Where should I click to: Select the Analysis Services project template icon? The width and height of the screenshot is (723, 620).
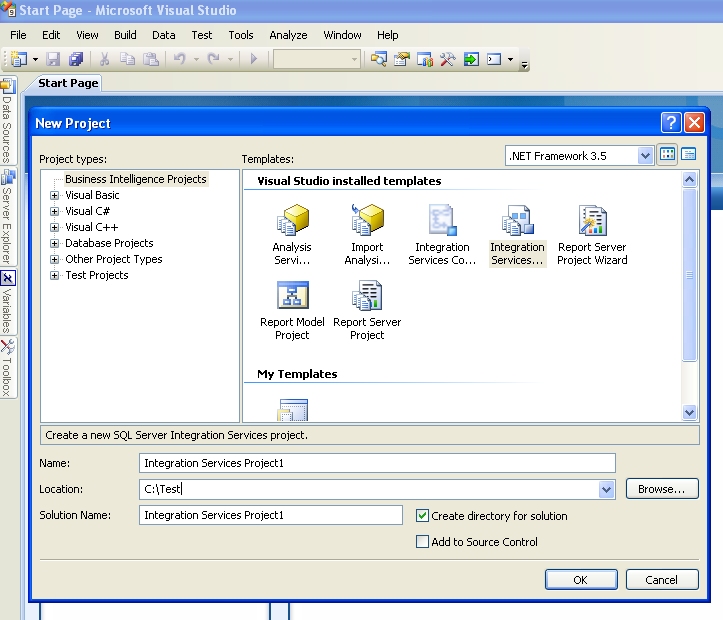[291, 220]
